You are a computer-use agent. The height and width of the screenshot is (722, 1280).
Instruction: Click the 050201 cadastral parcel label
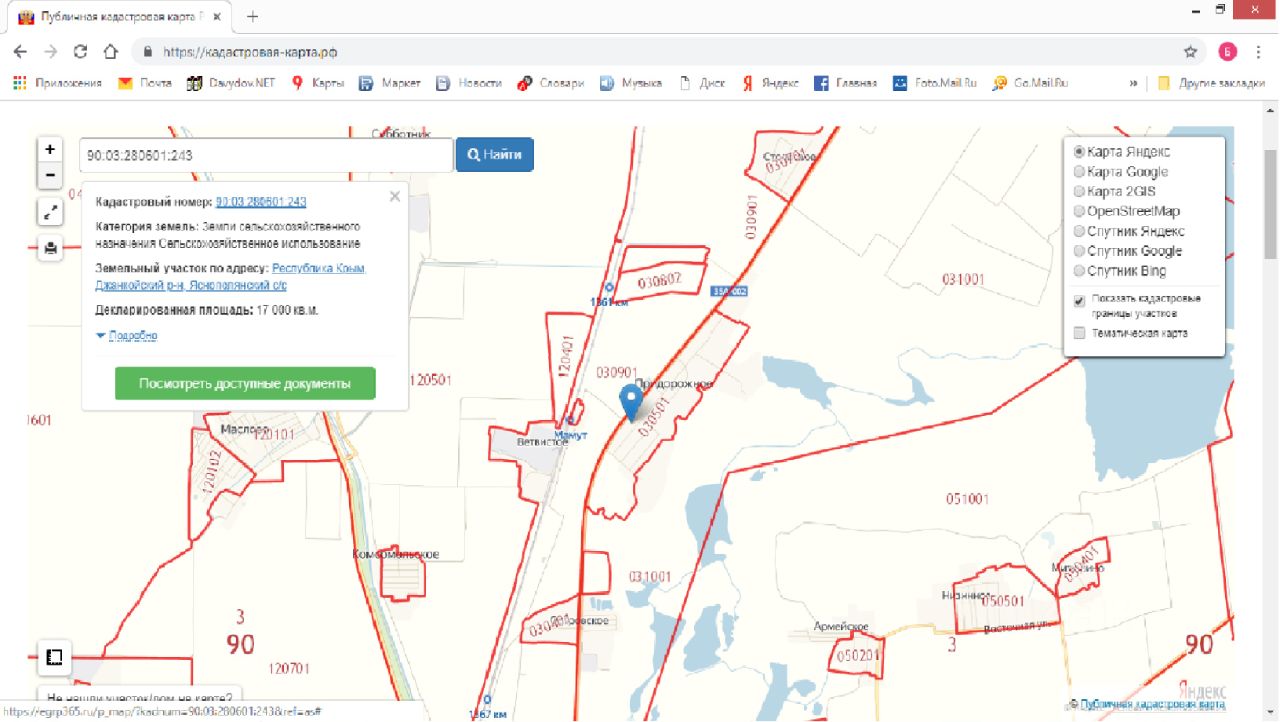(858, 655)
